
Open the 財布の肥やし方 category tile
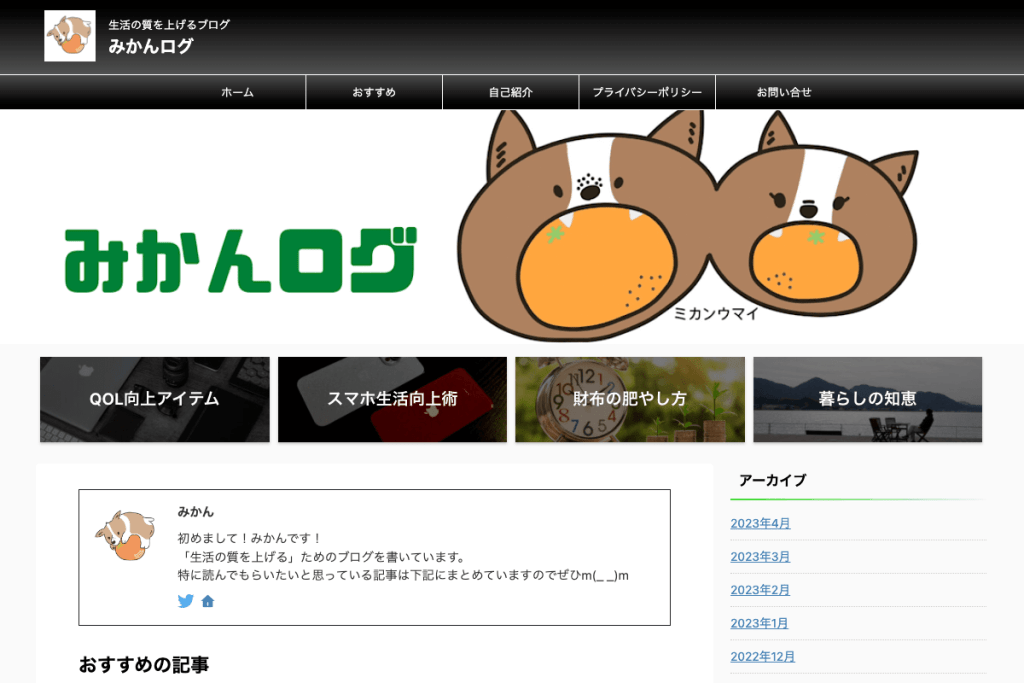coord(630,399)
